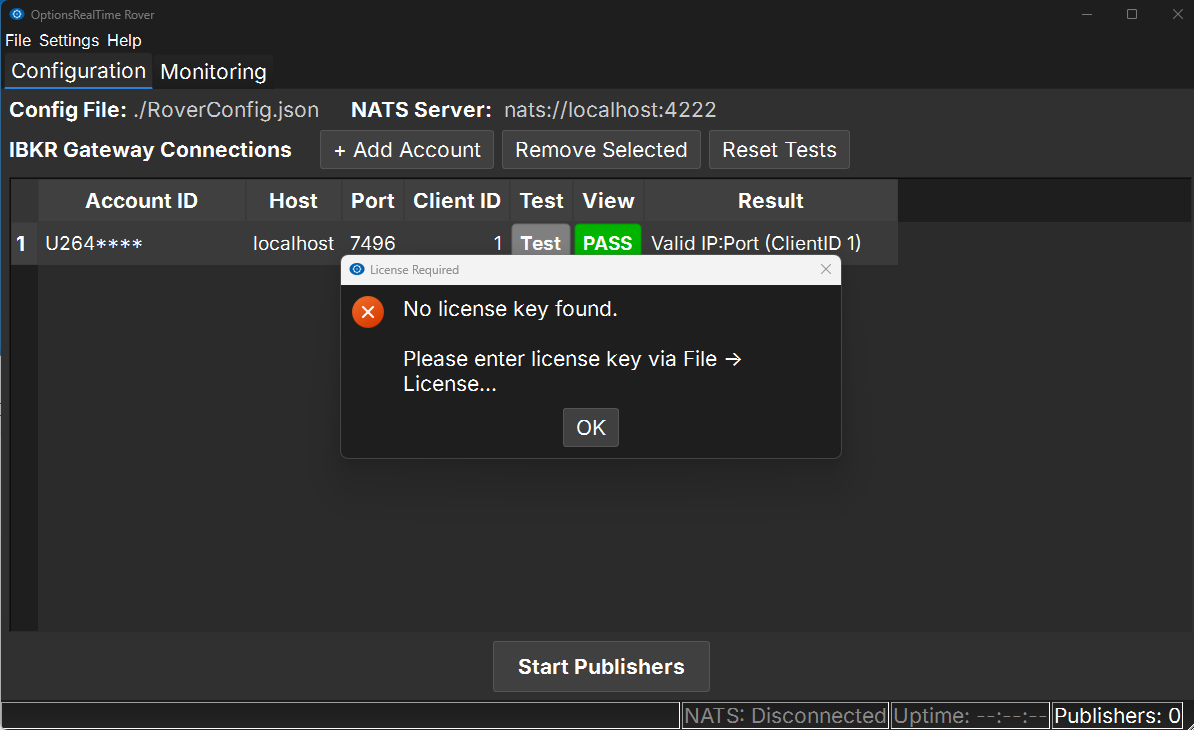This screenshot has height=730, width=1194.
Task: Select the Configuration tab
Action: [x=78, y=71]
